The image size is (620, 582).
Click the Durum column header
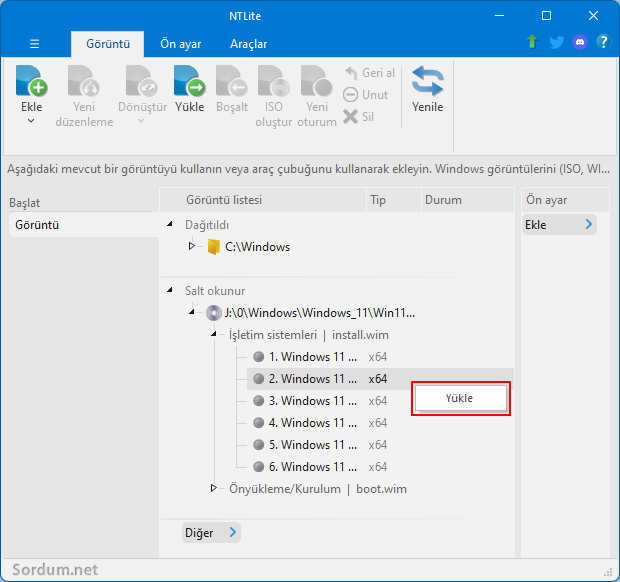tap(468, 200)
